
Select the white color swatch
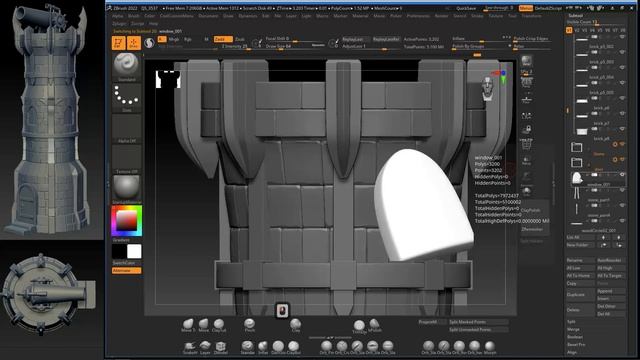pyautogui.click(x=134, y=251)
